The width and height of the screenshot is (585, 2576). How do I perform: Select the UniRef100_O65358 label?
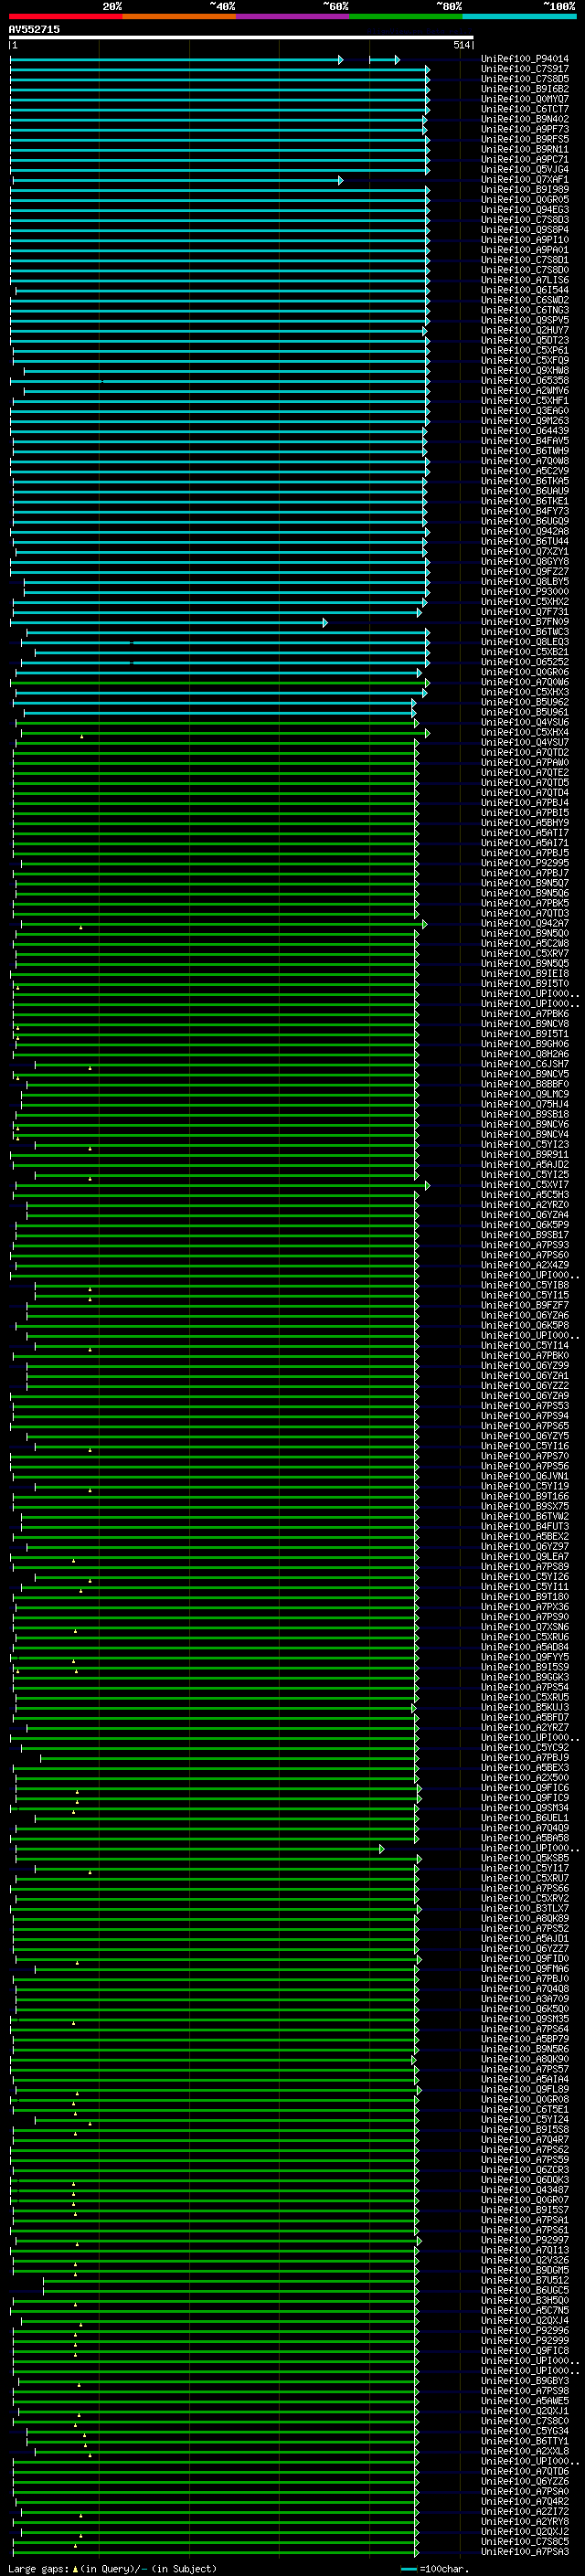tap(525, 381)
